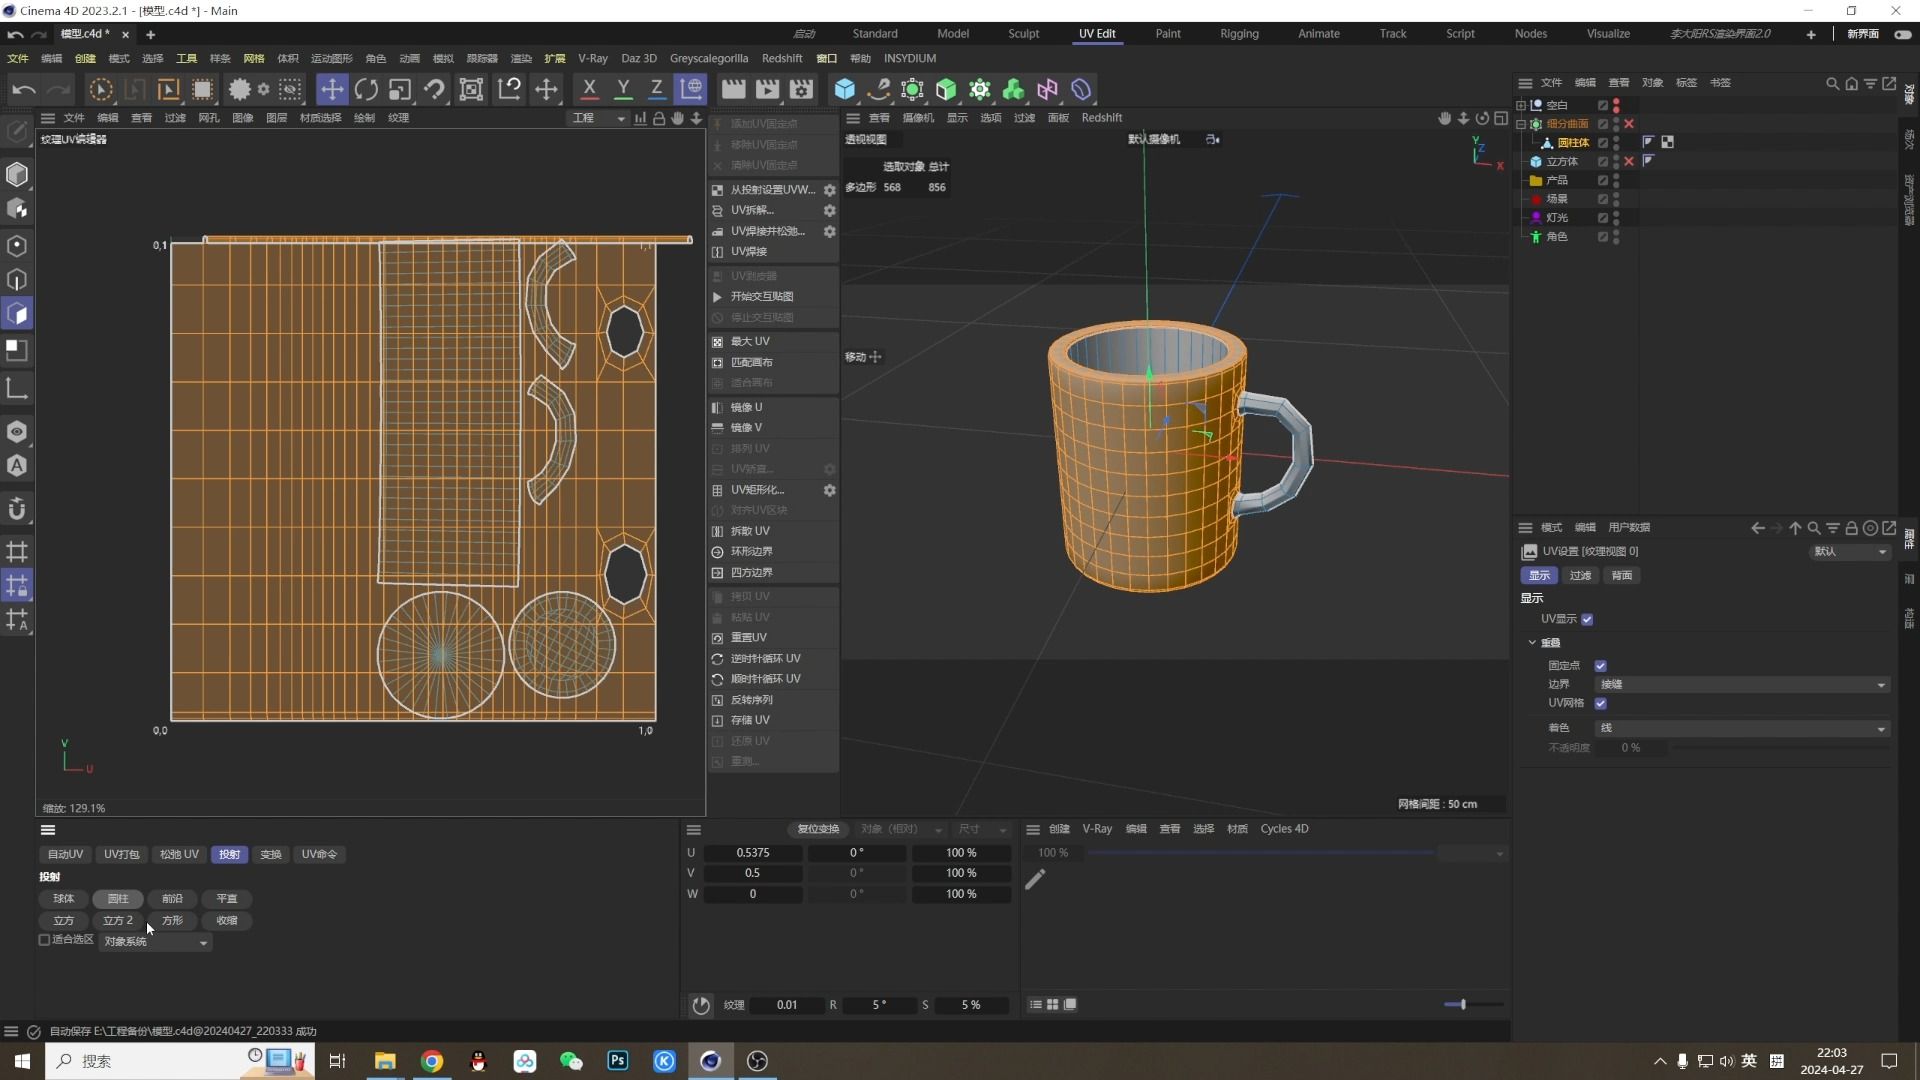
Task: Click the Rotate tool icon
Action: tap(366, 89)
